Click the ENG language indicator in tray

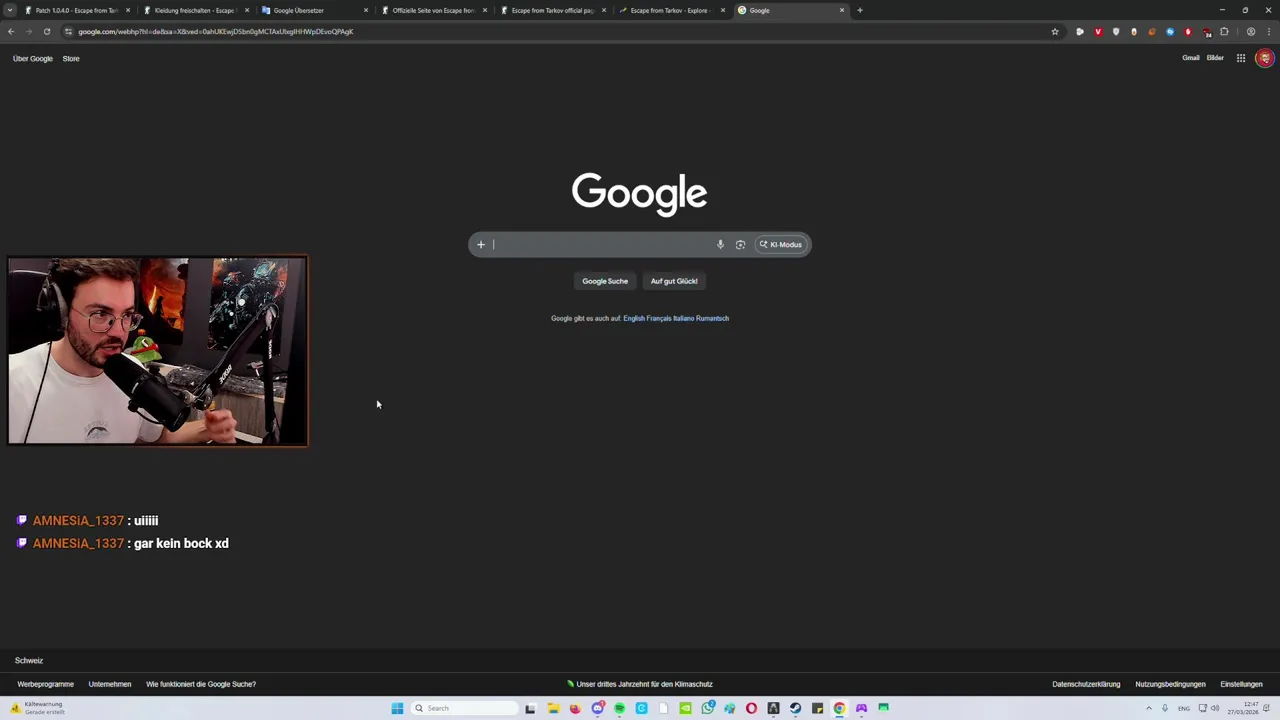pos(1184,708)
